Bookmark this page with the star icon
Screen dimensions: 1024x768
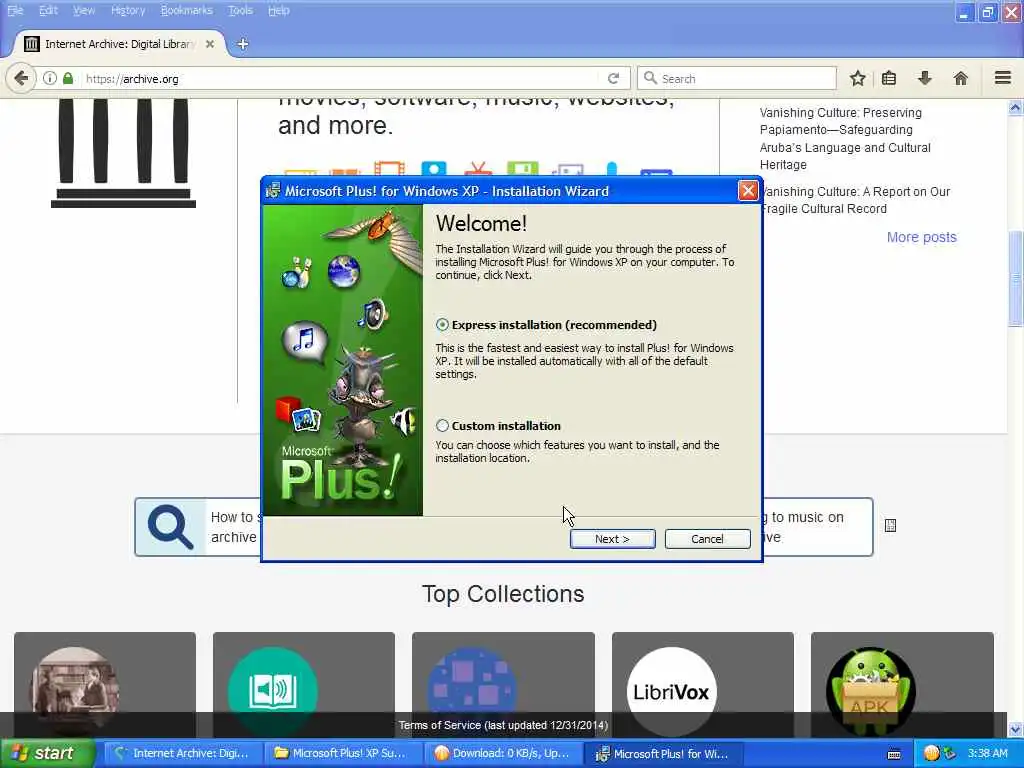point(857,78)
